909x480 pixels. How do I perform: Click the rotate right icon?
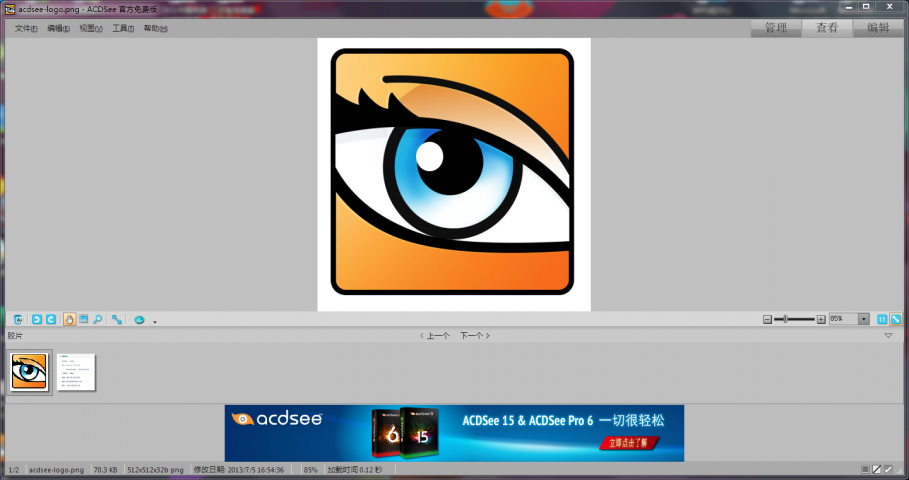tap(50, 319)
